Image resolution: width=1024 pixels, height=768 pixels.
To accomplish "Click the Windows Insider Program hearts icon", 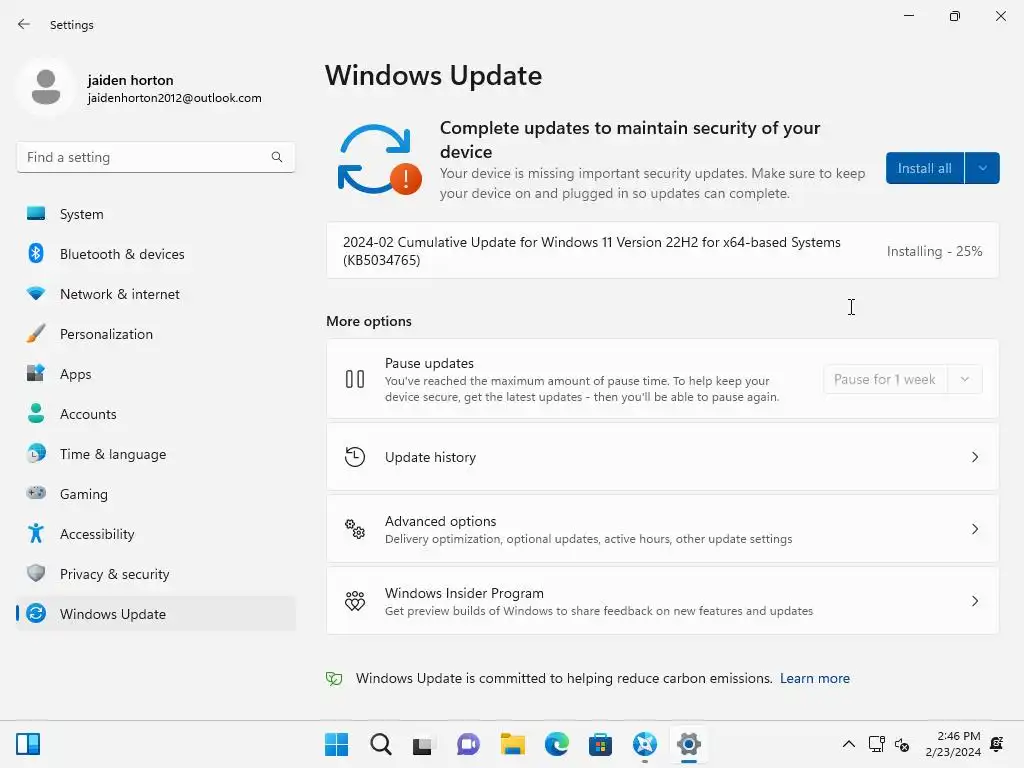I will [355, 601].
